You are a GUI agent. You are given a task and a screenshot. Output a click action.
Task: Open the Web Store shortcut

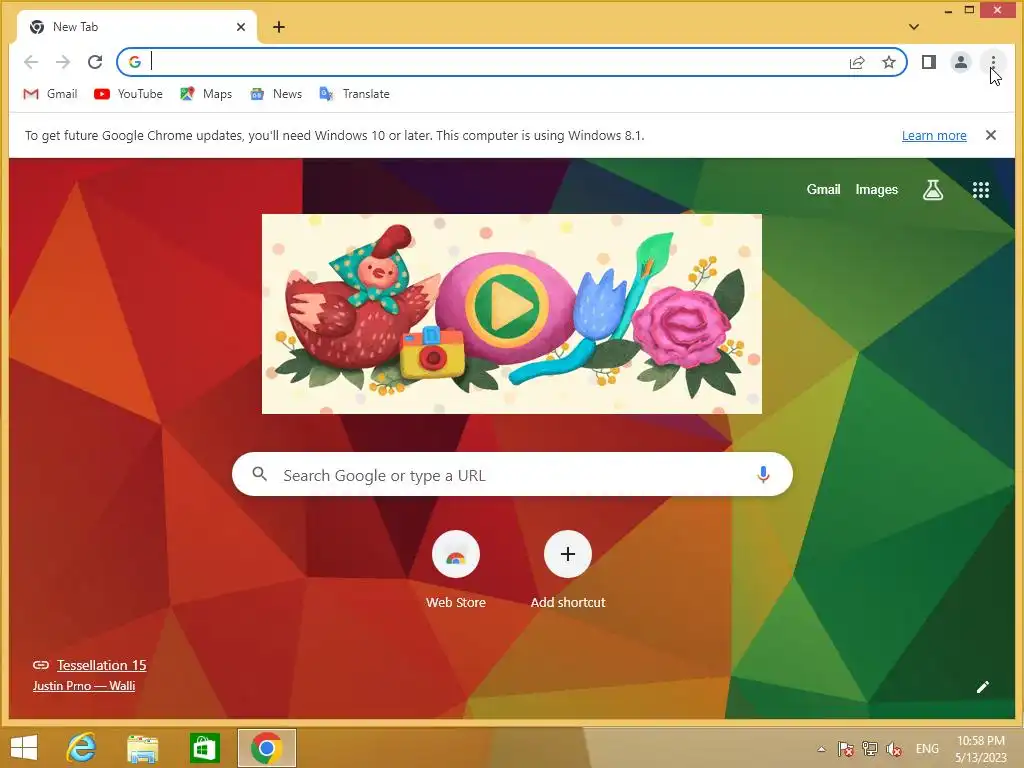pyautogui.click(x=456, y=569)
